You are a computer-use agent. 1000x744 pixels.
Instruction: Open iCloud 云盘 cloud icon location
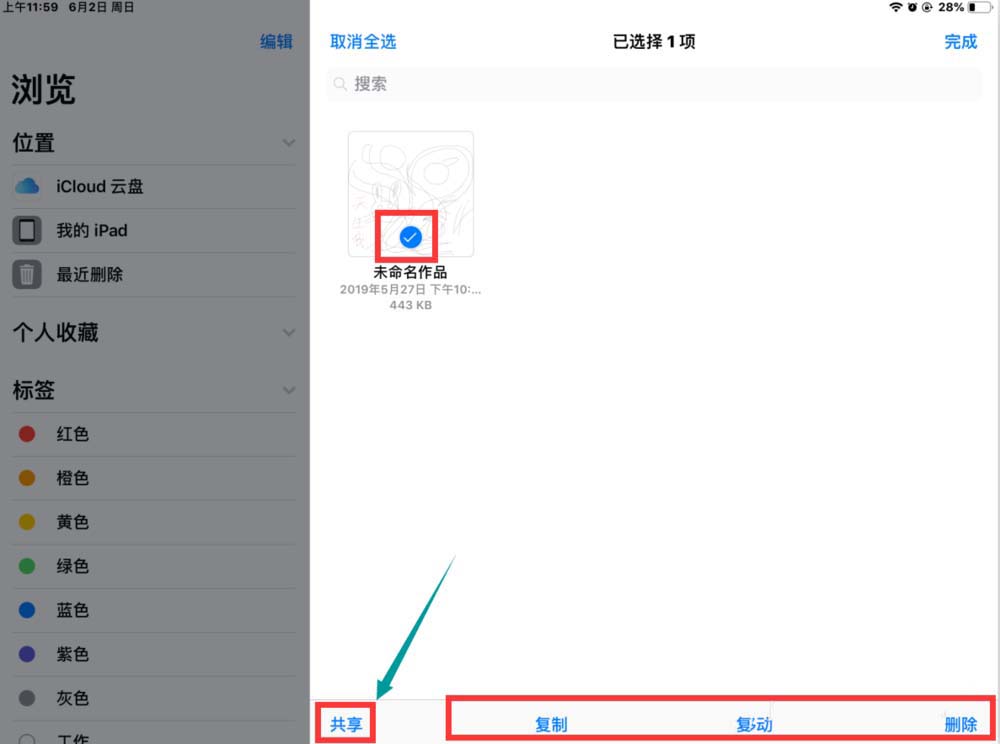coord(27,186)
